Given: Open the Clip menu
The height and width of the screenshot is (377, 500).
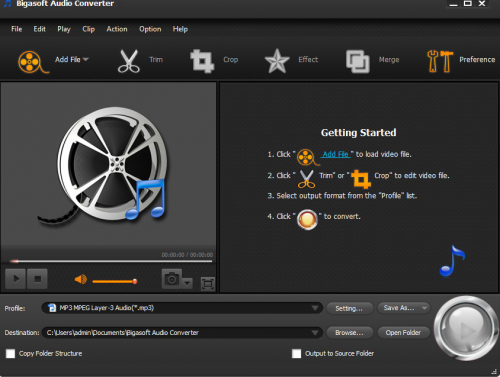Looking at the screenshot, I should click(88, 29).
